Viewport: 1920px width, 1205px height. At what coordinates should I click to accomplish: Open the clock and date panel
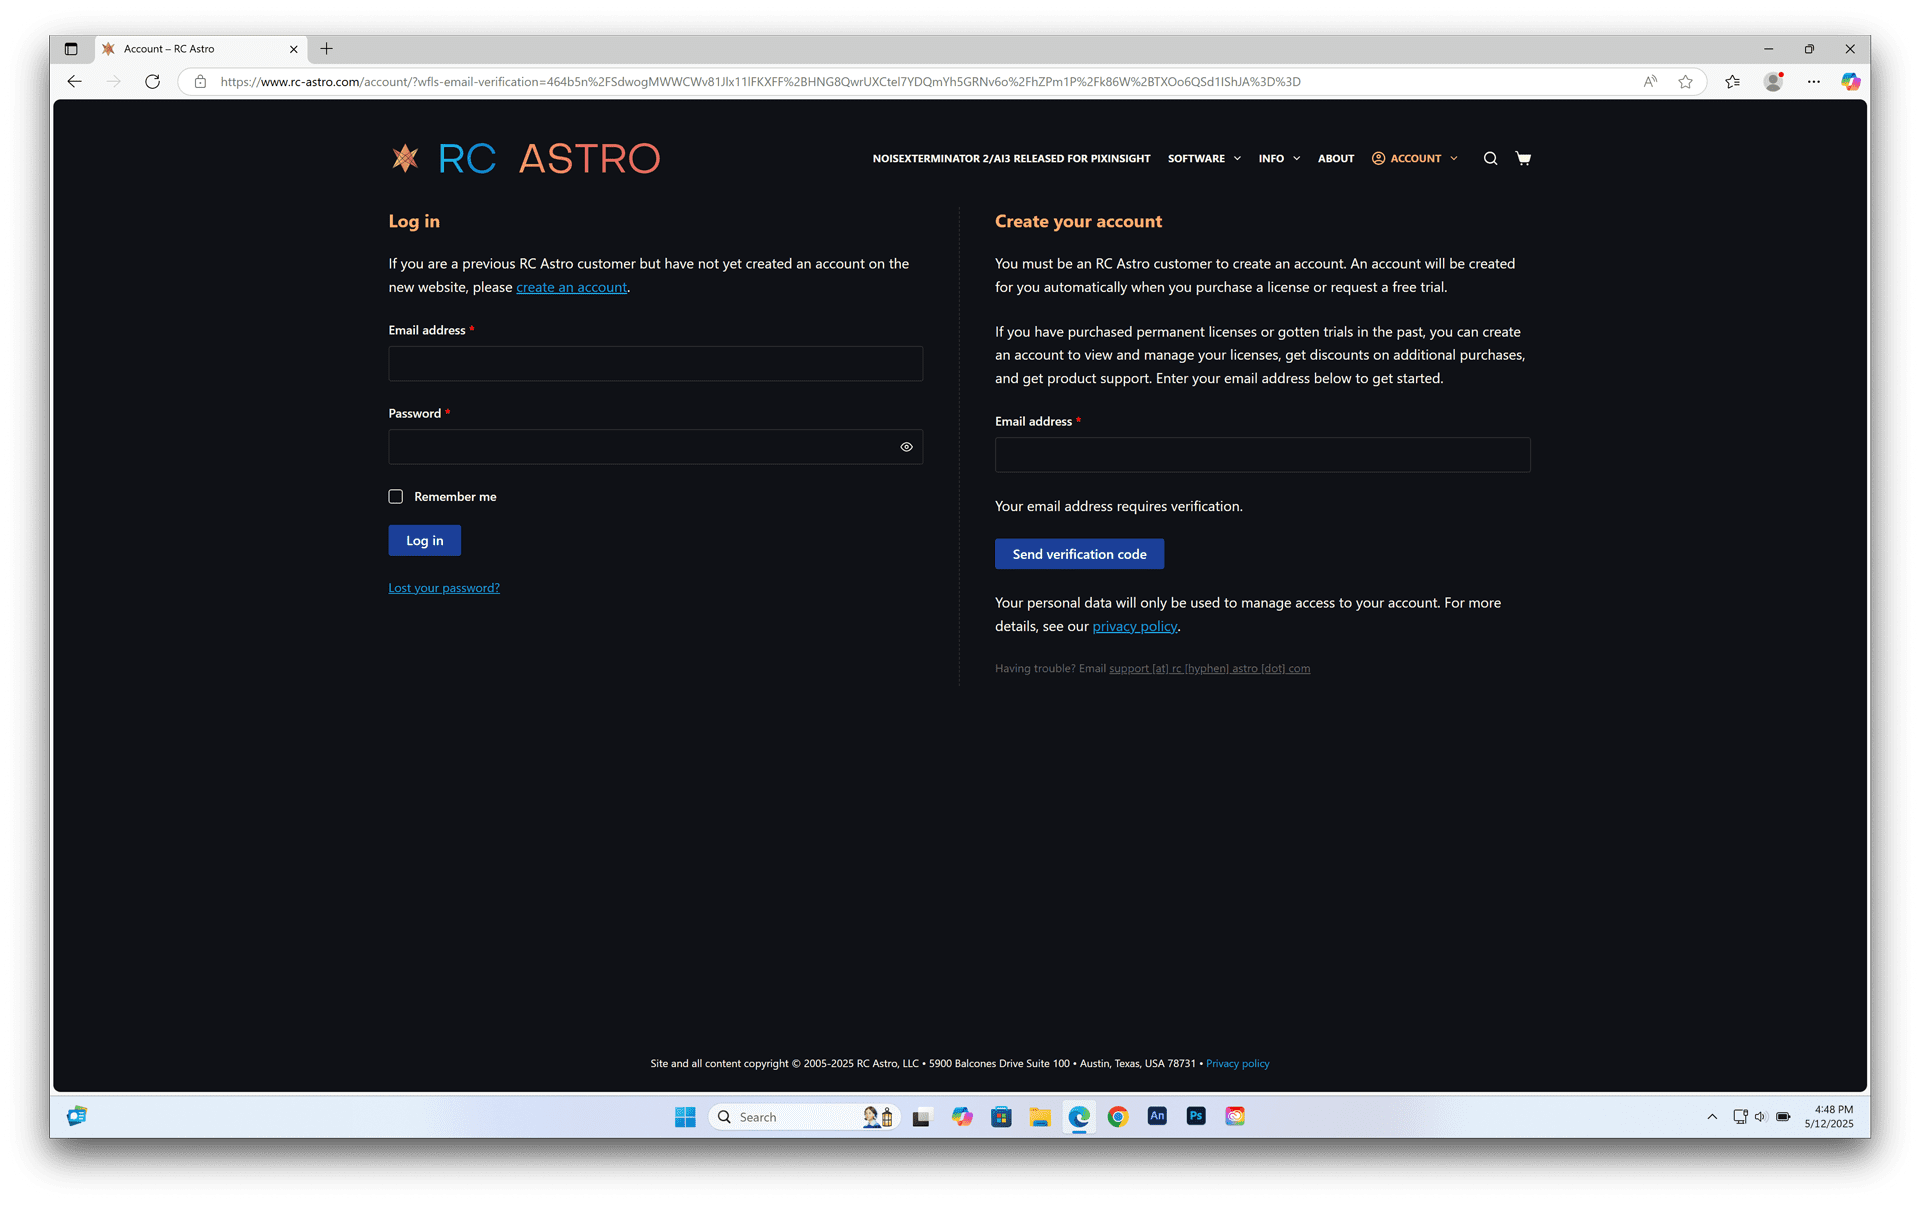(1829, 1117)
